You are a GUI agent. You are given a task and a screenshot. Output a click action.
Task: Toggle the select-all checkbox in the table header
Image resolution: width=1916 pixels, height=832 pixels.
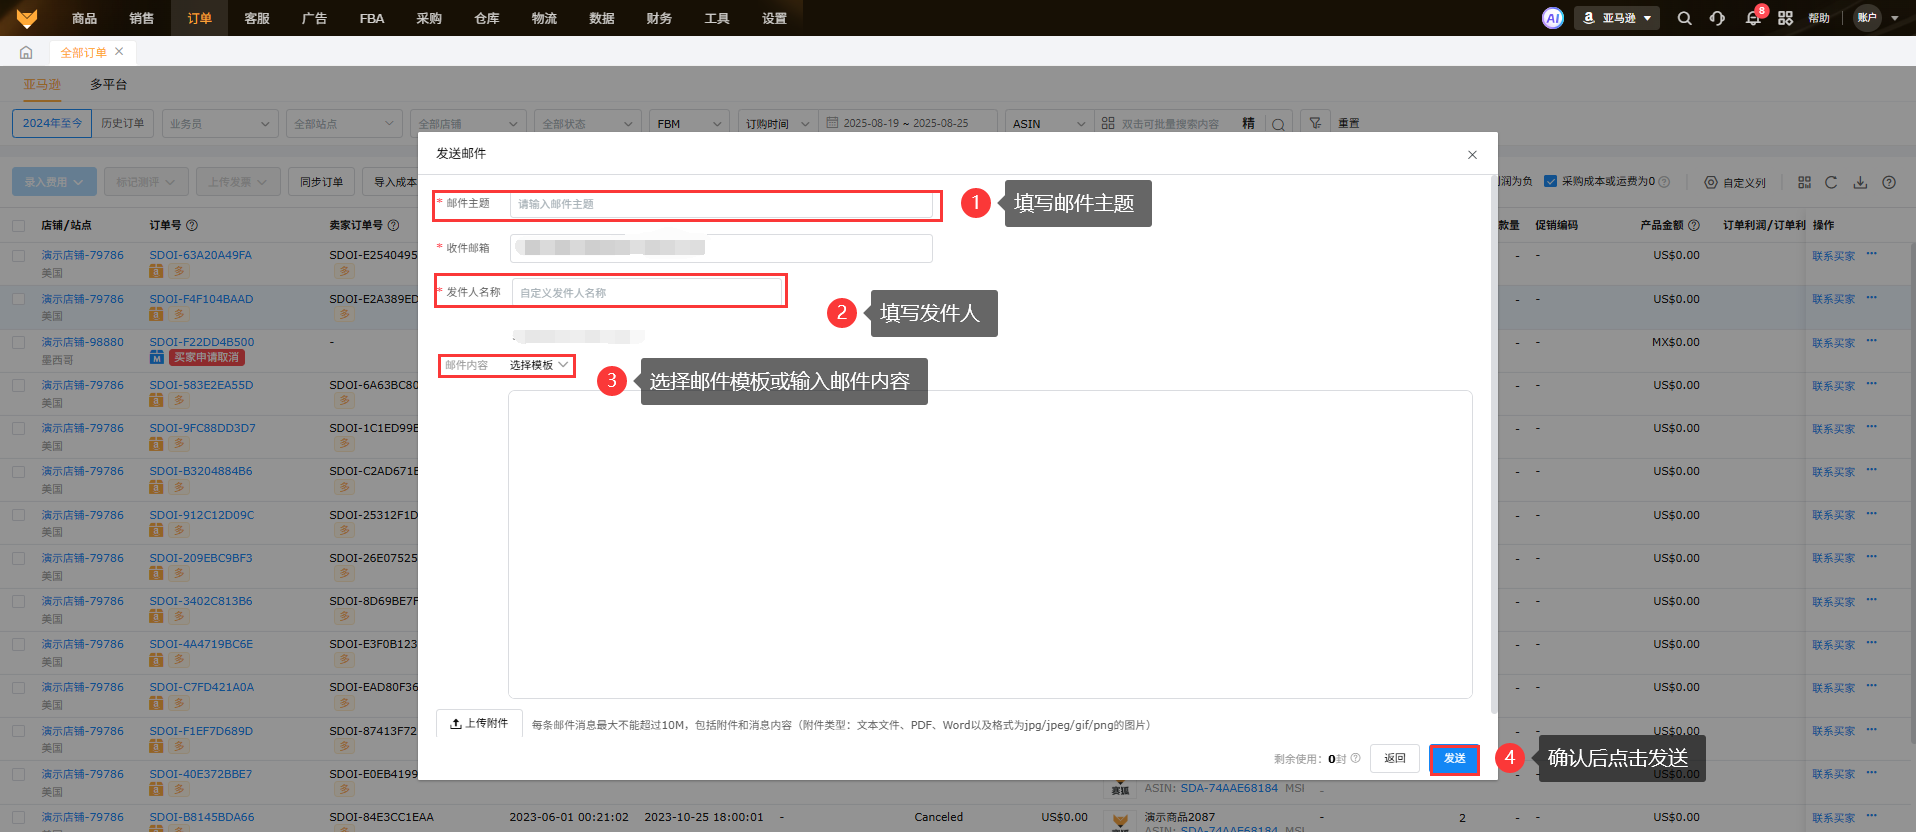point(19,225)
